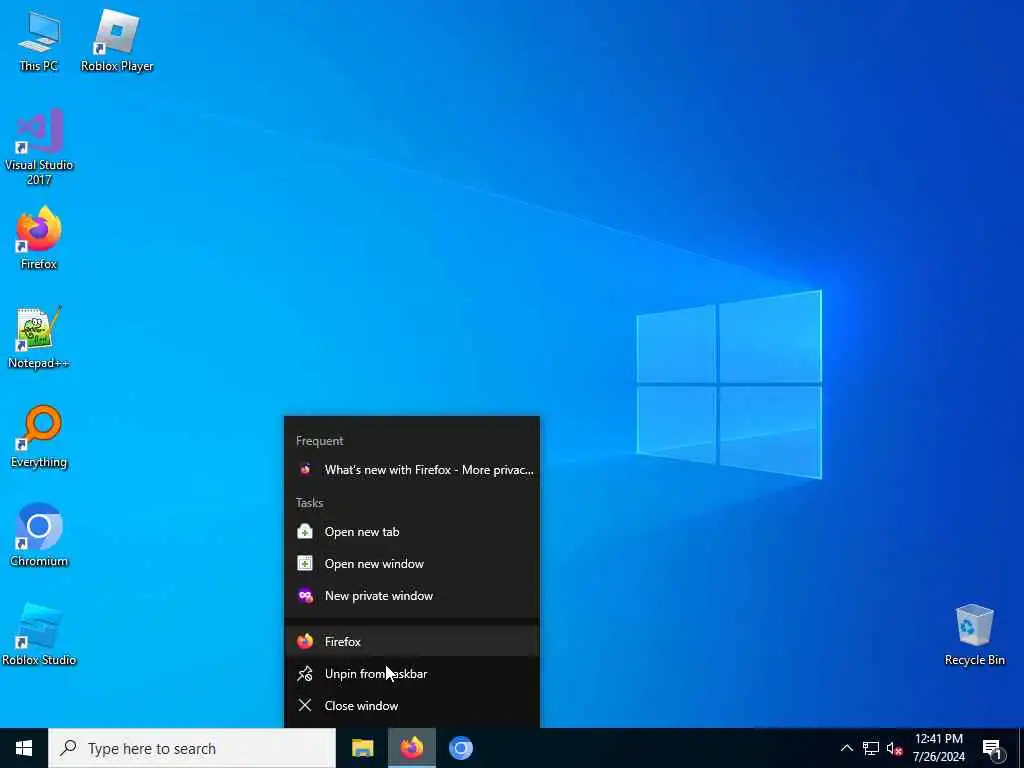
Task: Select Chromium desktop shortcut
Action: [39, 536]
